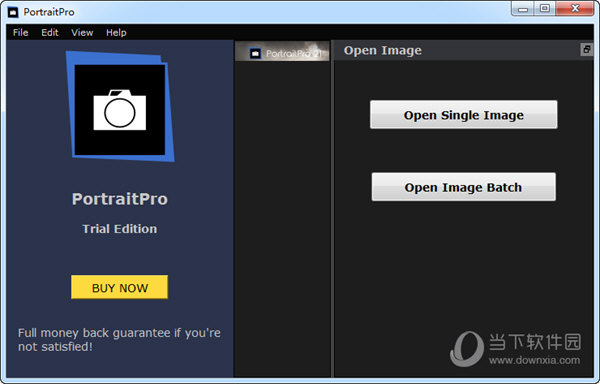600x384 pixels.
Task: Open the File menu
Action: (21, 33)
